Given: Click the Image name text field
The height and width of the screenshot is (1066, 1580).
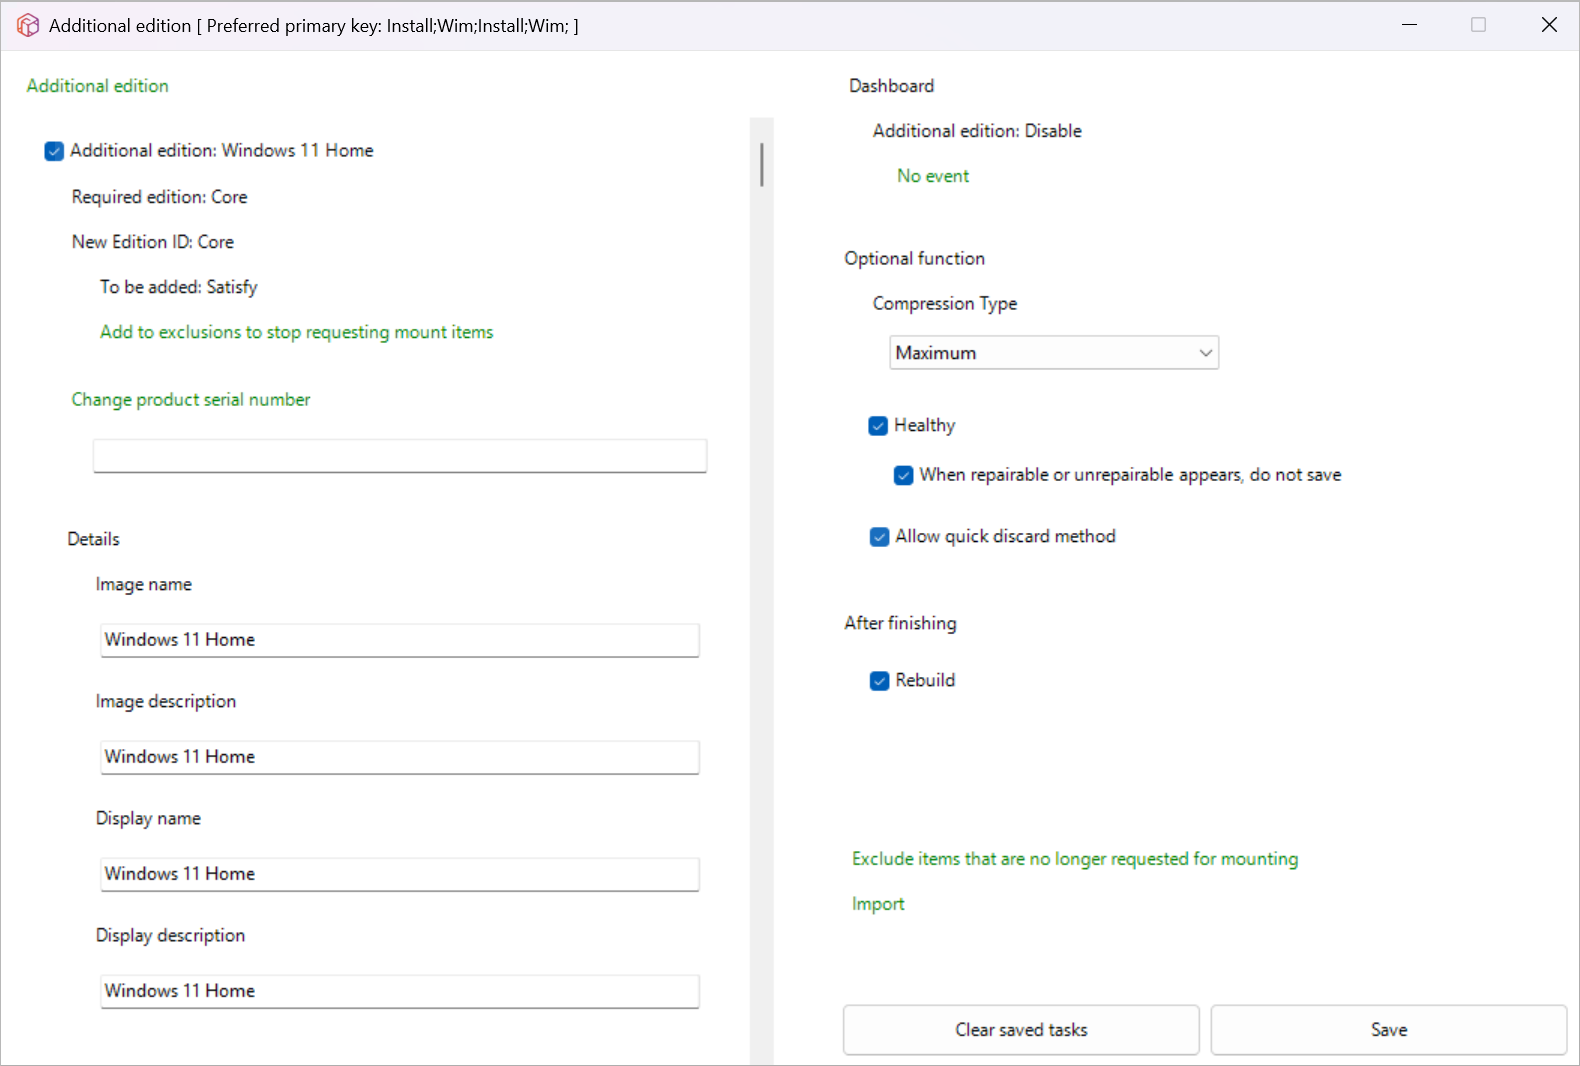Looking at the screenshot, I should click(x=400, y=640).
